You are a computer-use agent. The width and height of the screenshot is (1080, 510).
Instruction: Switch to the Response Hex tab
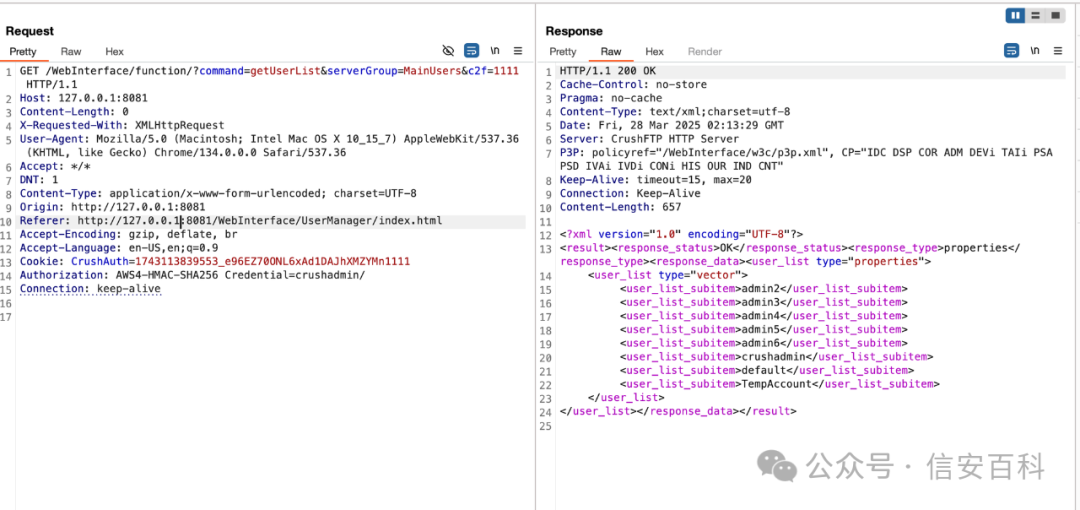point(654,52)
